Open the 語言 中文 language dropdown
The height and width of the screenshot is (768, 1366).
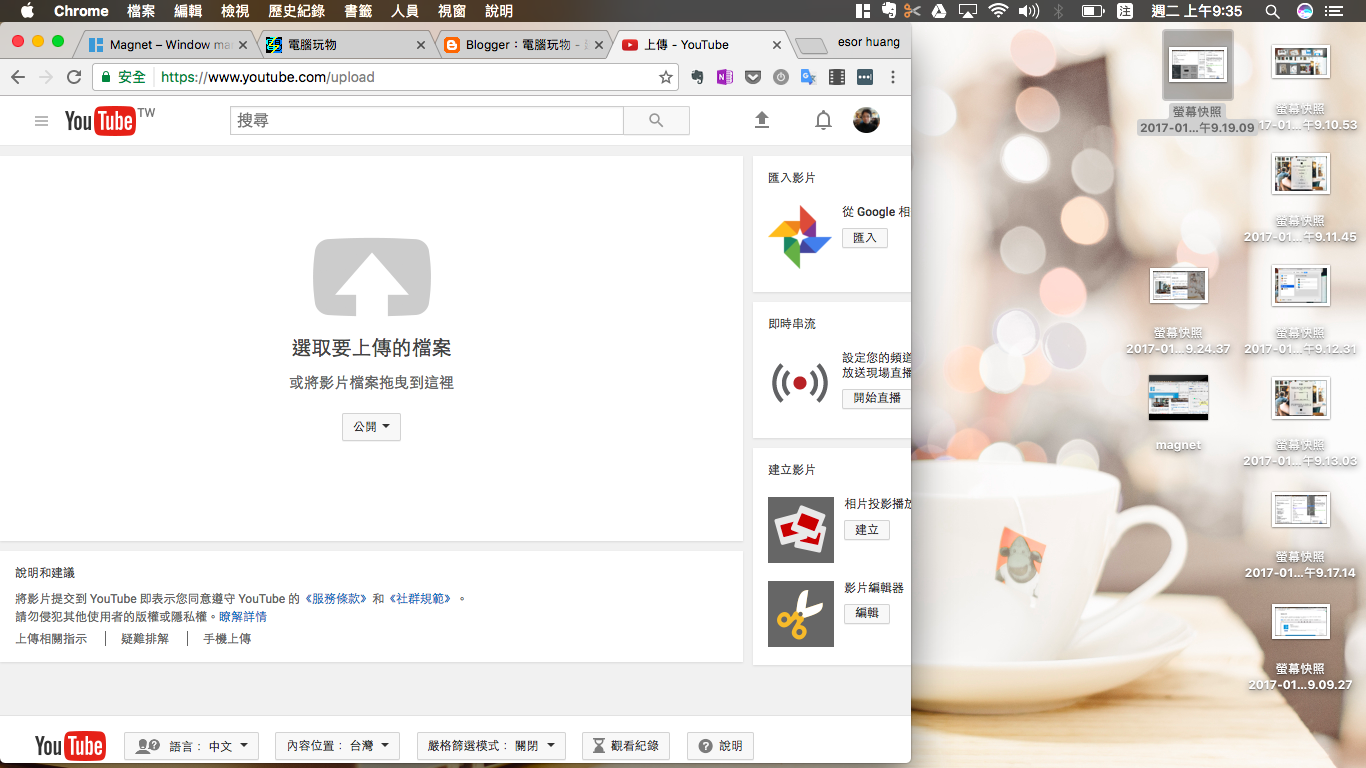tap(191, 746)
